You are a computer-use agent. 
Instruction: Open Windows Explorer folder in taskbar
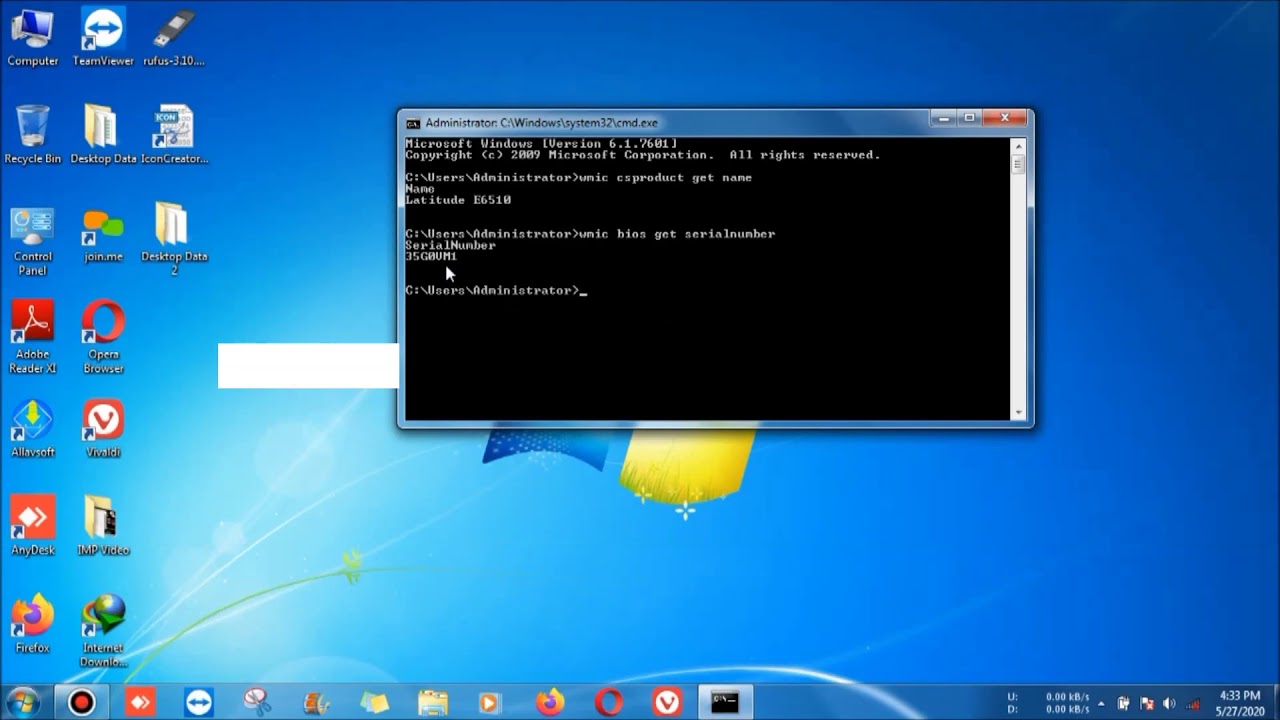tap(433, 702)
